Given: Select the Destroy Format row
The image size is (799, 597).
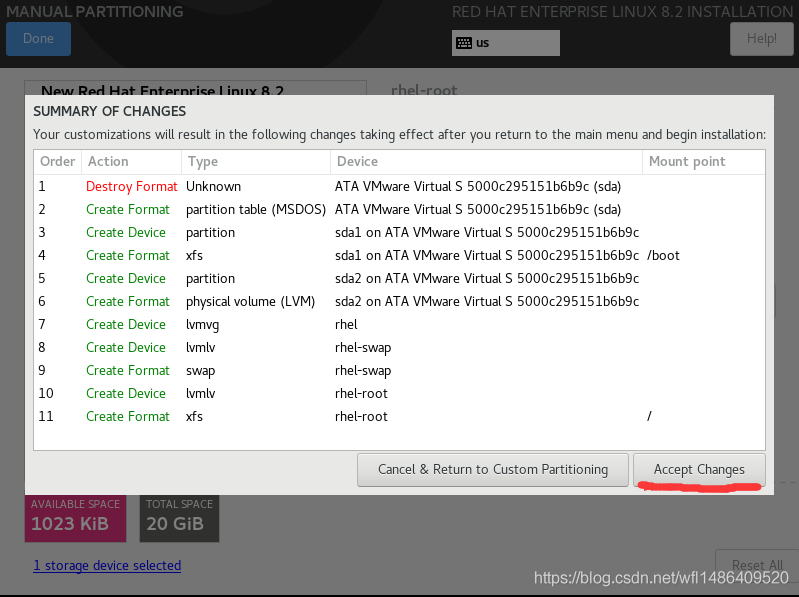Looking at the screenshot, I should [x=399, y=186].
